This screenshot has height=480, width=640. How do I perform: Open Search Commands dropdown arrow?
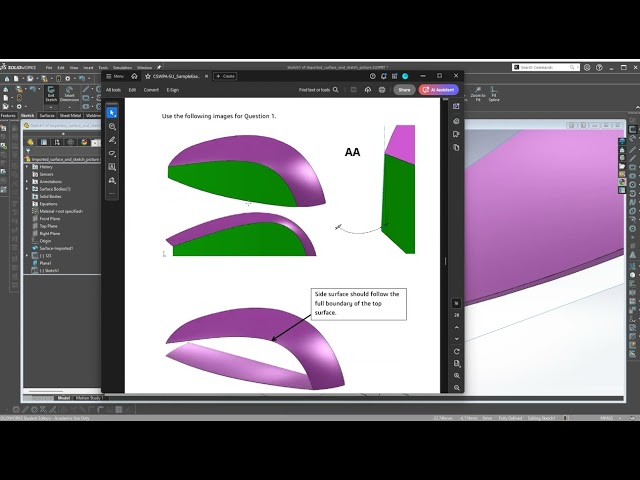coord(577,67)
